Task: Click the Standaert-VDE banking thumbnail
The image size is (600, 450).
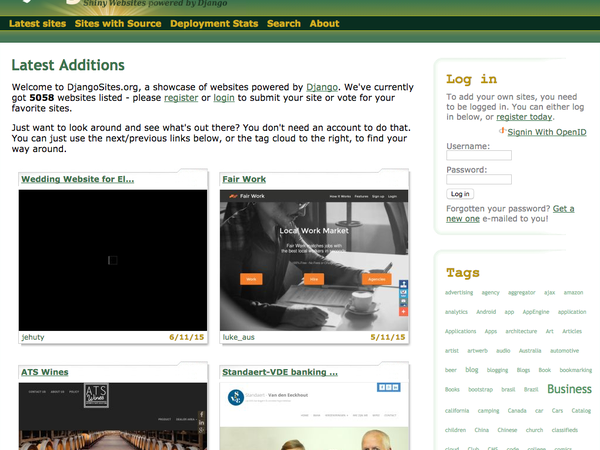Action: coord(314,416)
